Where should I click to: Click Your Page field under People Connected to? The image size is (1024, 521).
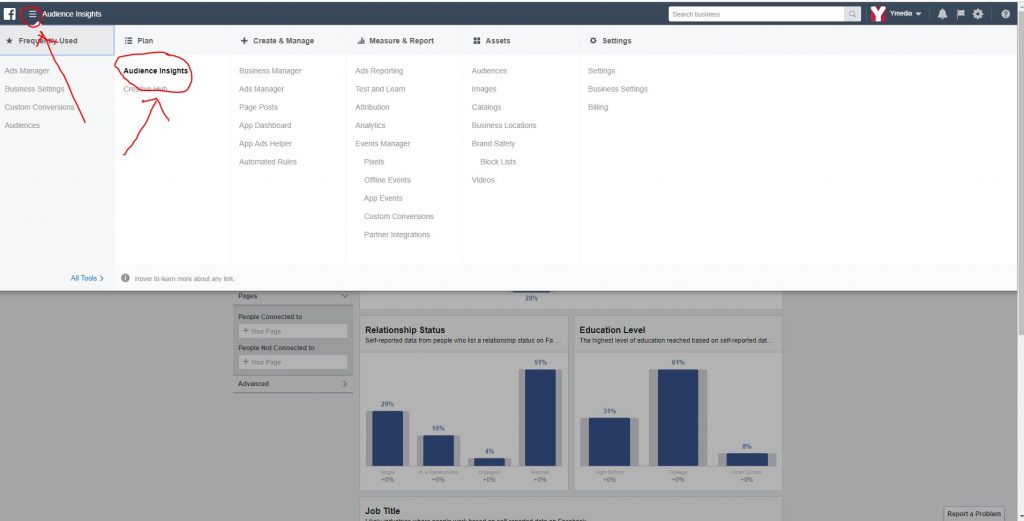tap(293, 331)
